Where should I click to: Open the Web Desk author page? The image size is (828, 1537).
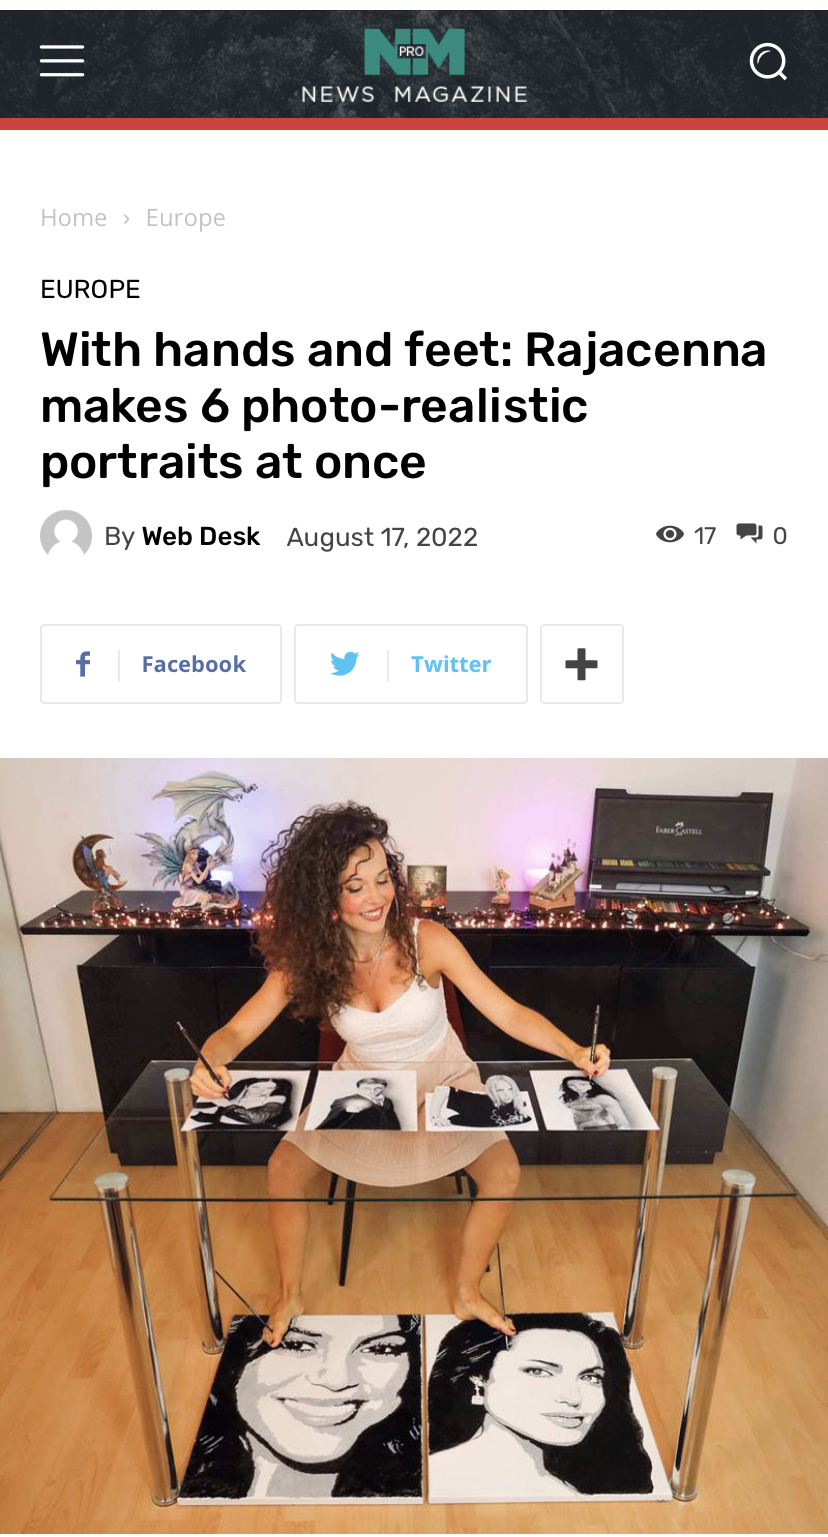click(x=201, y=536)
